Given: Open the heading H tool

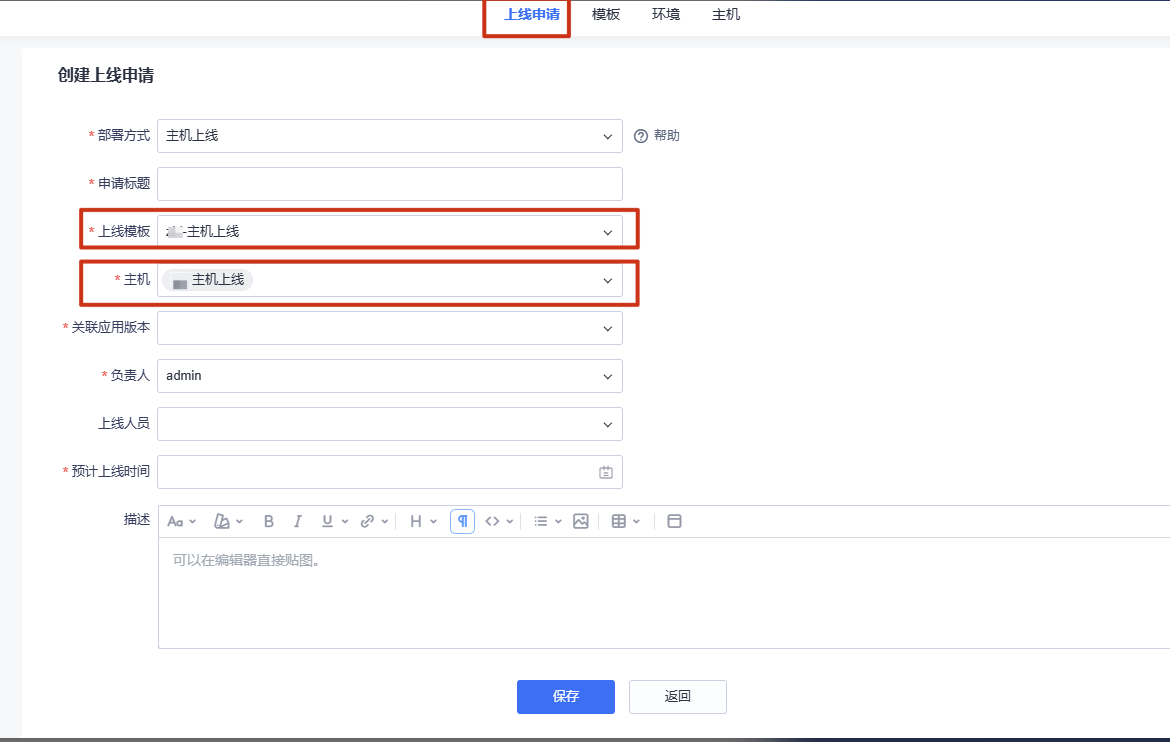Looking at the screenshot, I should point(416,521).
